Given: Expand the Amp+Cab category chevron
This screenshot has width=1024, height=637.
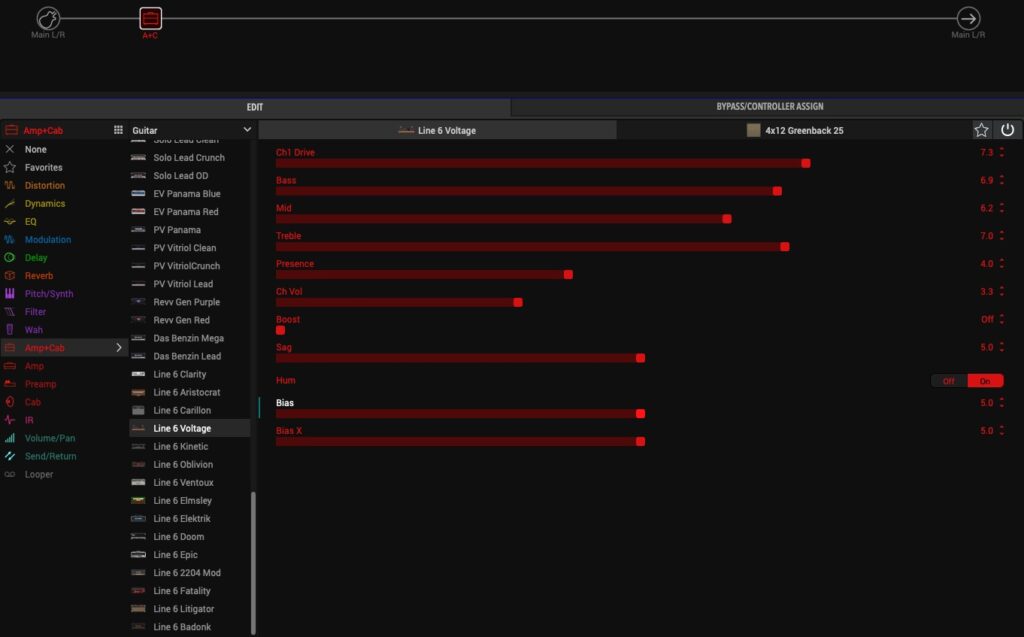Looking at the screenshot, I should point(119,348).
